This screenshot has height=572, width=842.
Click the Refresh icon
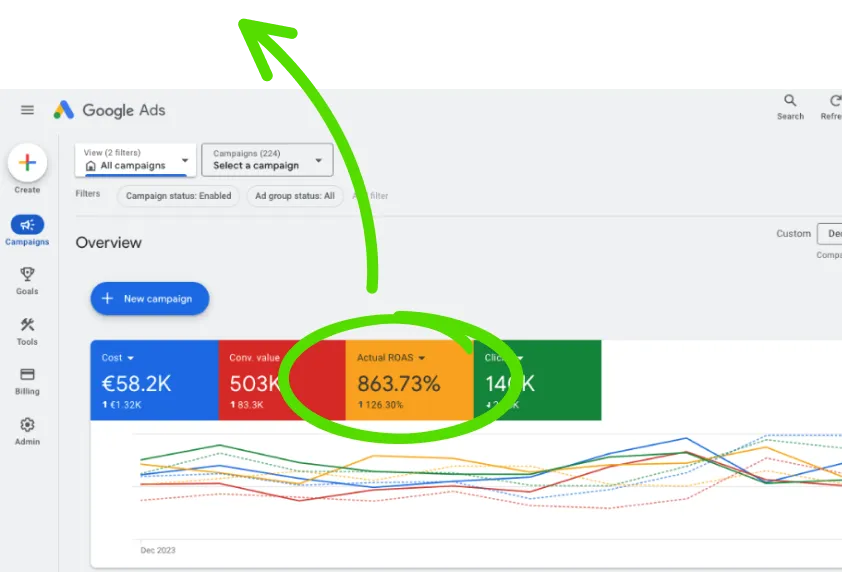tap(833, 101)
